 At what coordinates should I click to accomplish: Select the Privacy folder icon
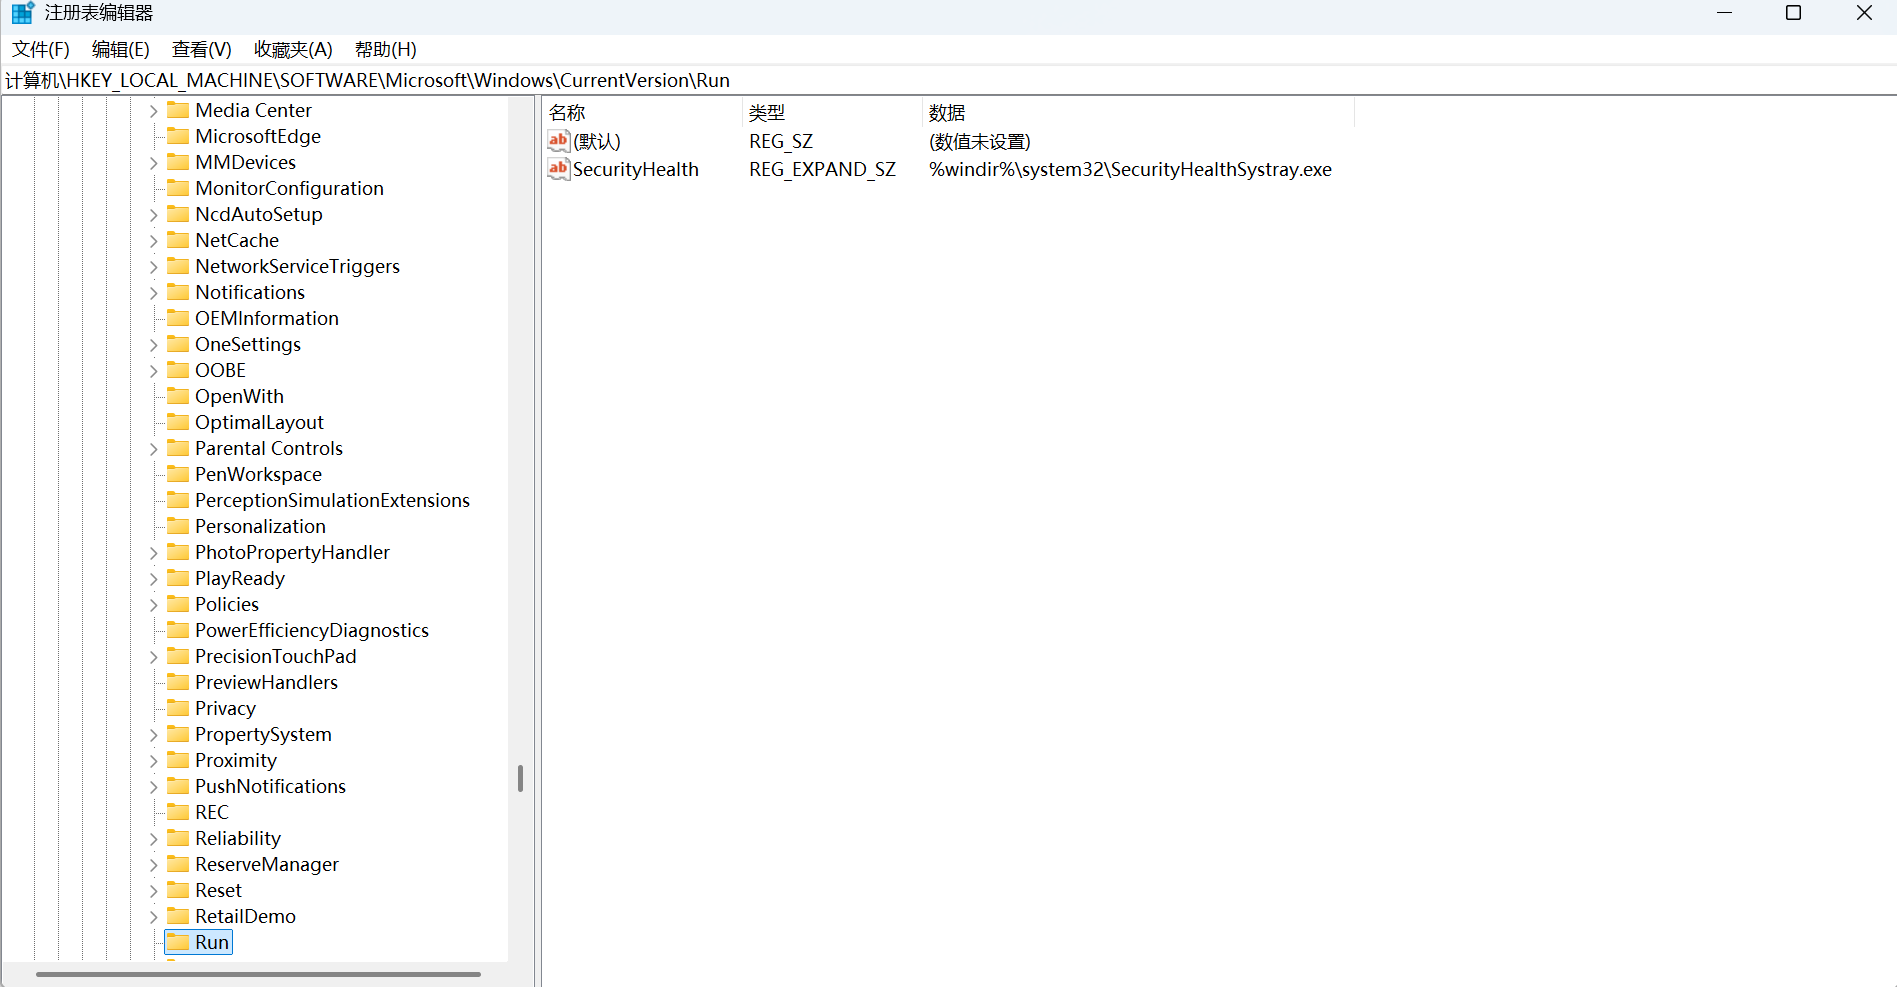coord(178,708)
